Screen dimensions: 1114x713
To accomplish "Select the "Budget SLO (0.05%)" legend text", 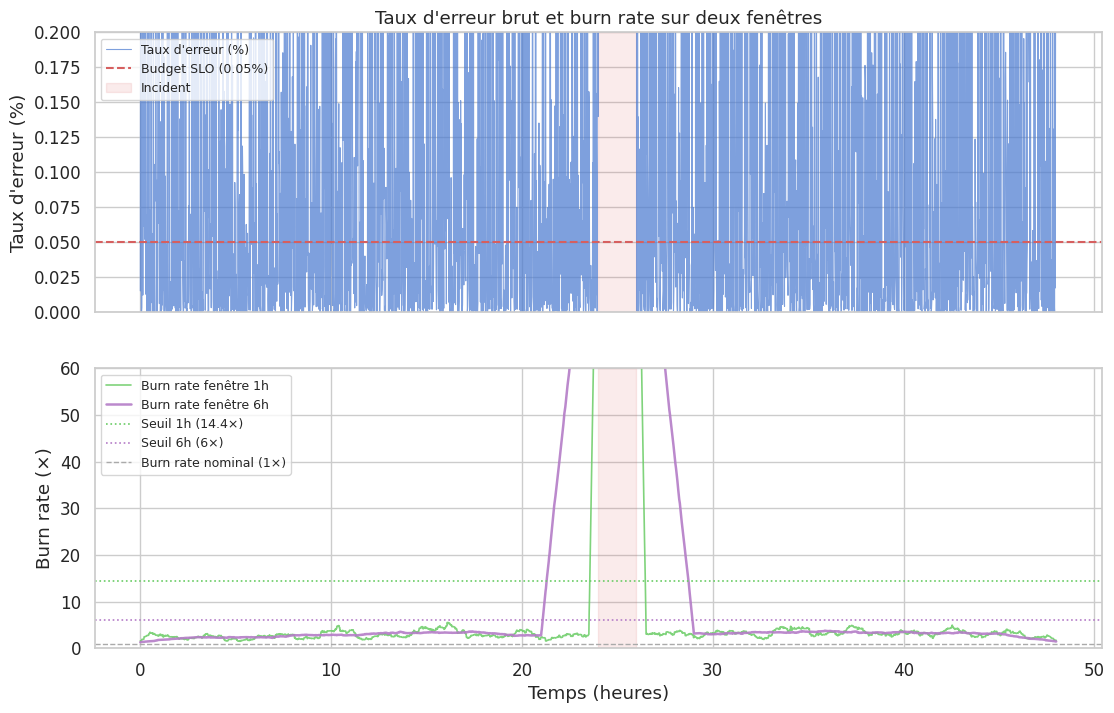I will (204, 69).
